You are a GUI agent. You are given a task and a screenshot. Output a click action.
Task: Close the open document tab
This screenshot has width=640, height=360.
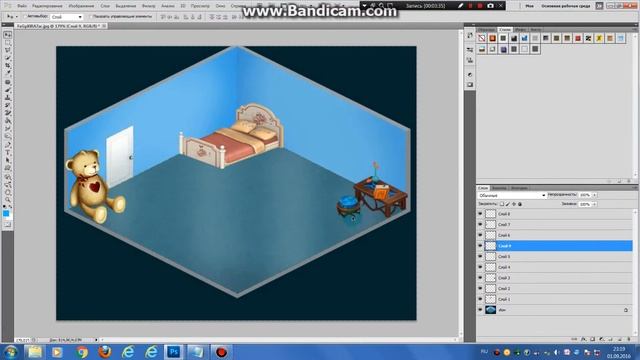(104, 26)
